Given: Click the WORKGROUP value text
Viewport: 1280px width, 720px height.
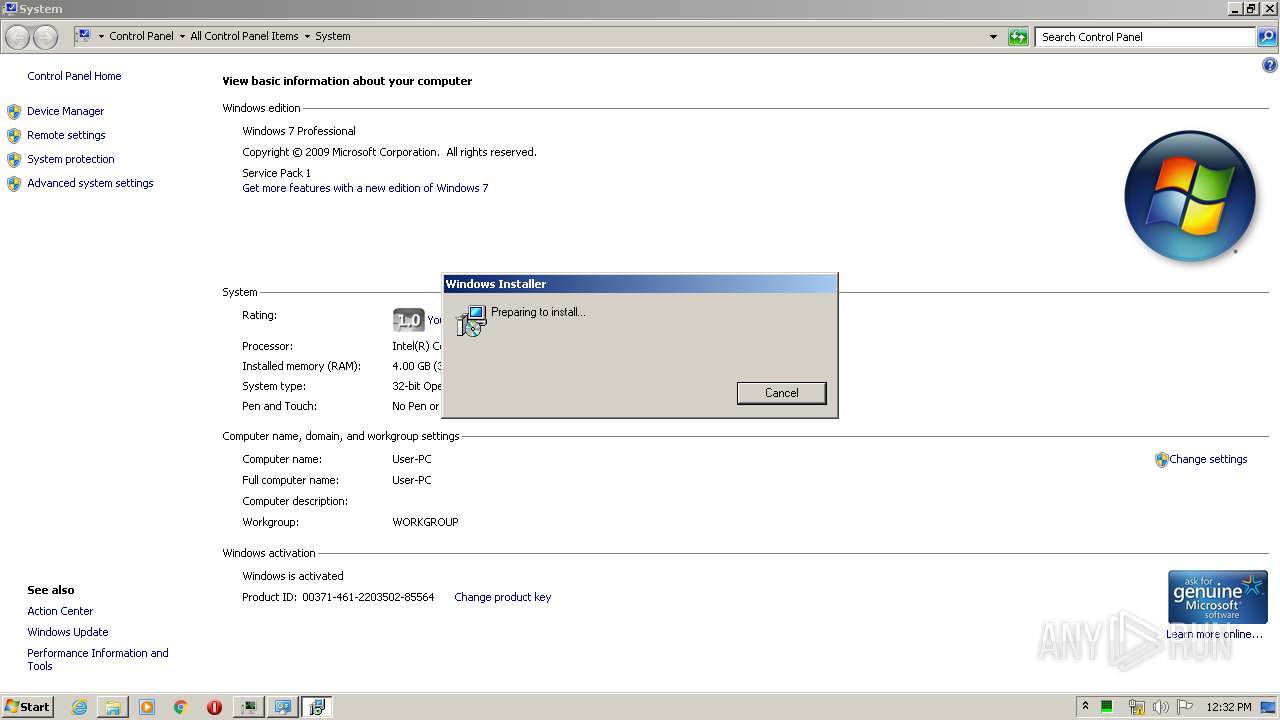Looking at the screenshot, I should (425, 522).
